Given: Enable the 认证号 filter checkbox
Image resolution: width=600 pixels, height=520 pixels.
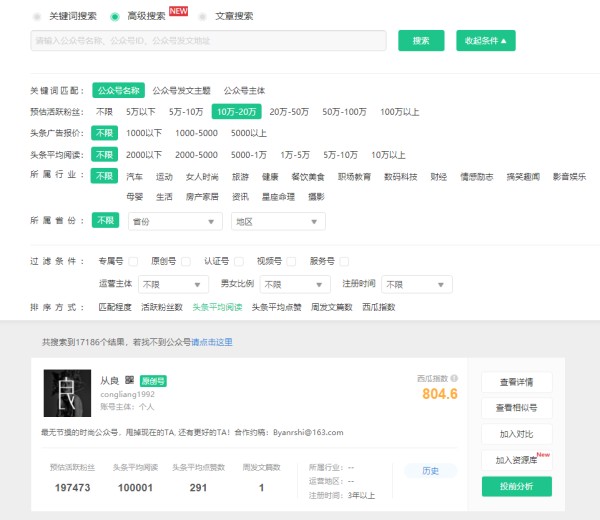Looking at the screenshot, I should 240,261.
